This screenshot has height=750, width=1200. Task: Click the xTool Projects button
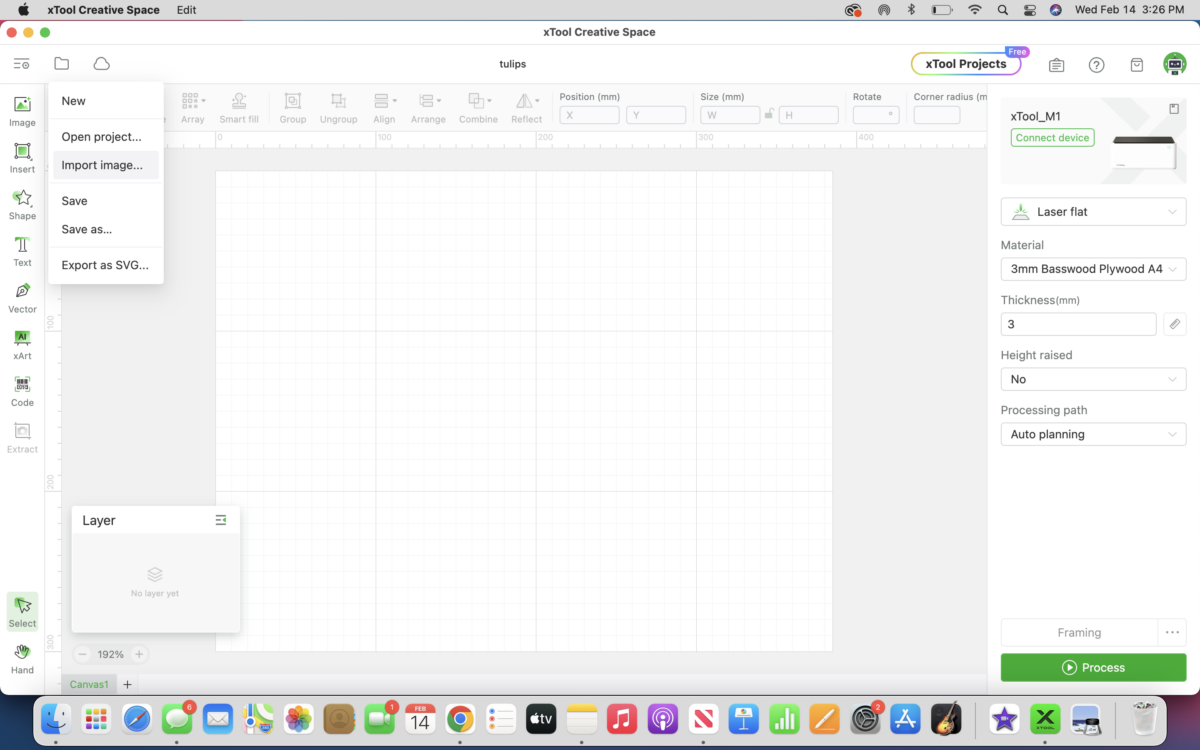coord(966,64)
